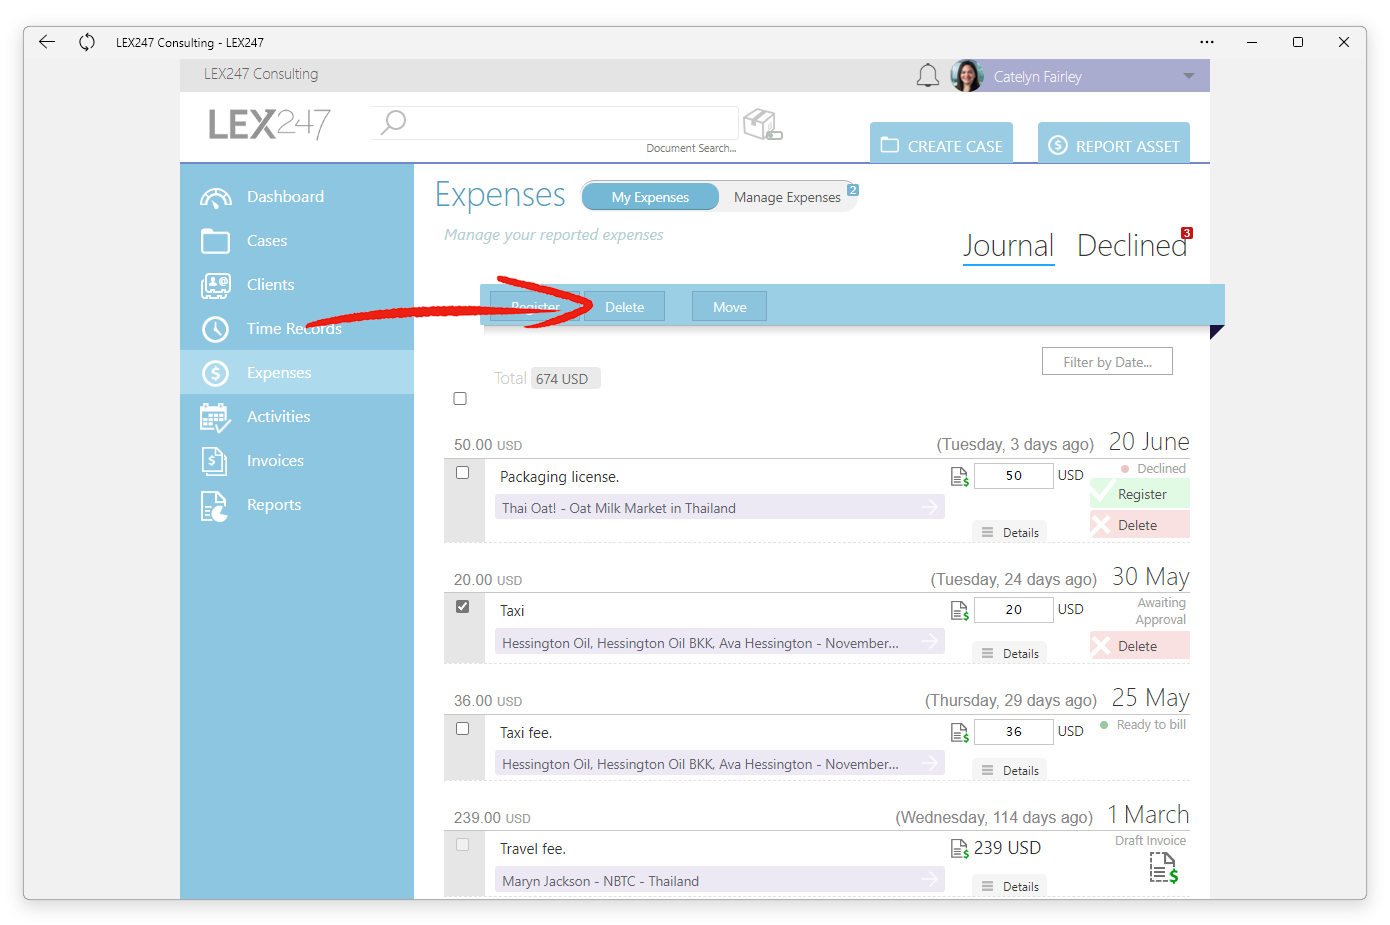Viewport: 1390px width, 925px height.
Task: Click the 'Awaiting Approval' status text
Action: (1160, 611)
